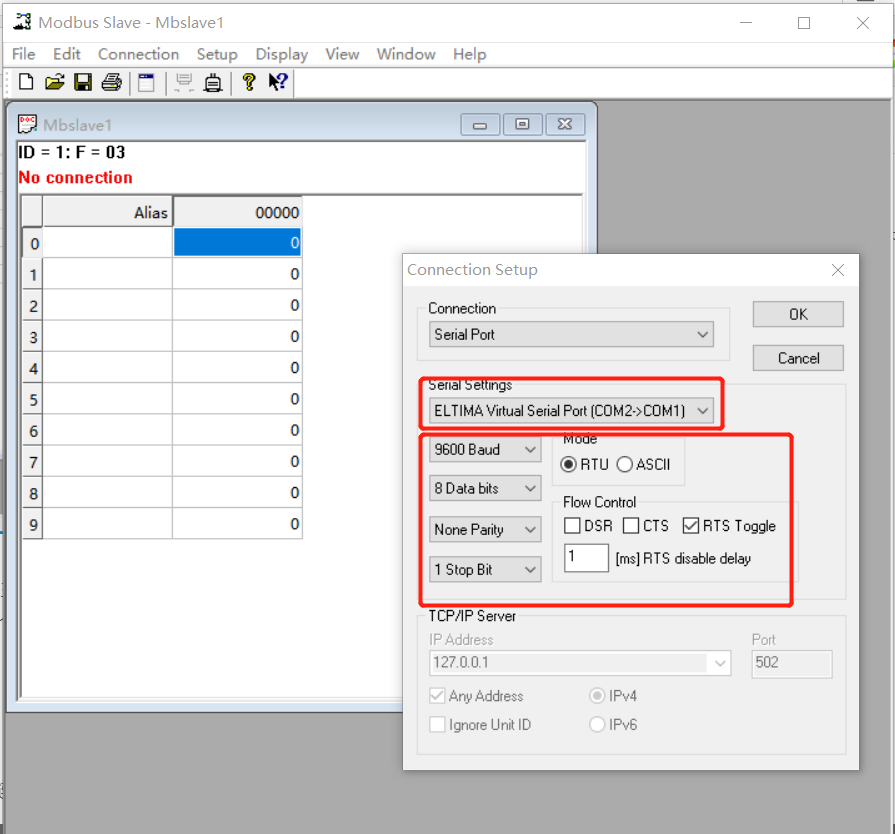This screenshot has width=895, height=834.
Task: Click the value cell in row 1
Action: (237, 274)
